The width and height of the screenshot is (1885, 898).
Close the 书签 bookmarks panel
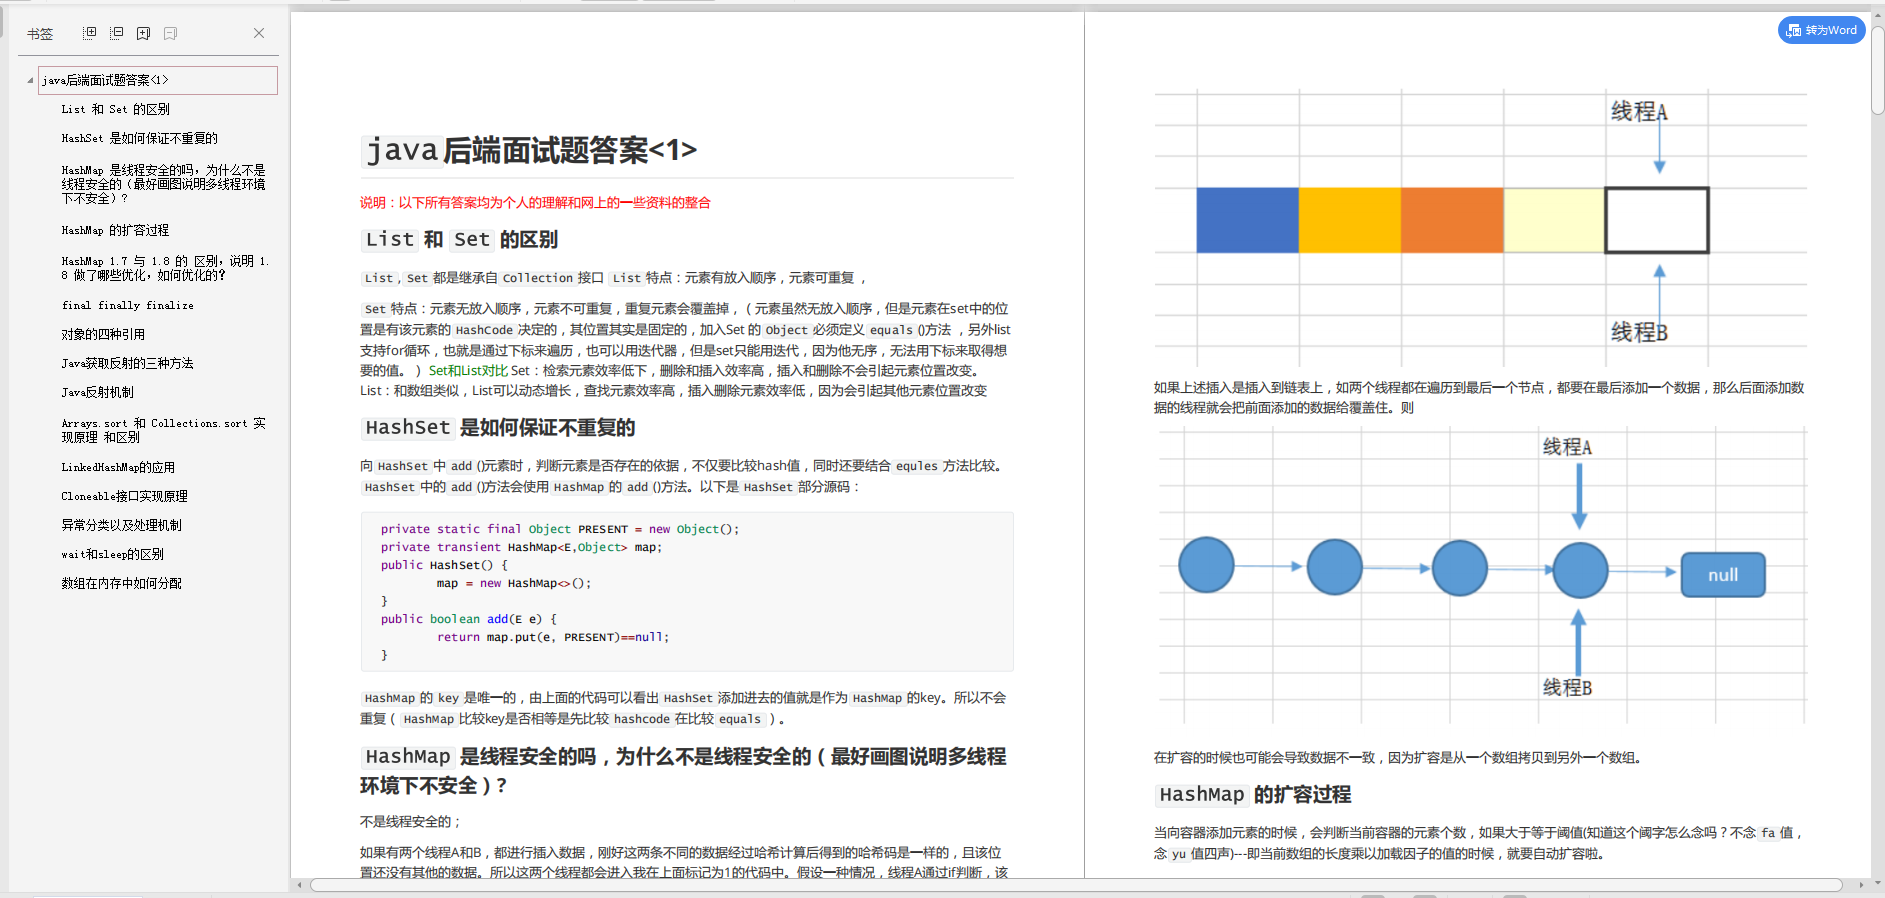(x=259, y=33)
